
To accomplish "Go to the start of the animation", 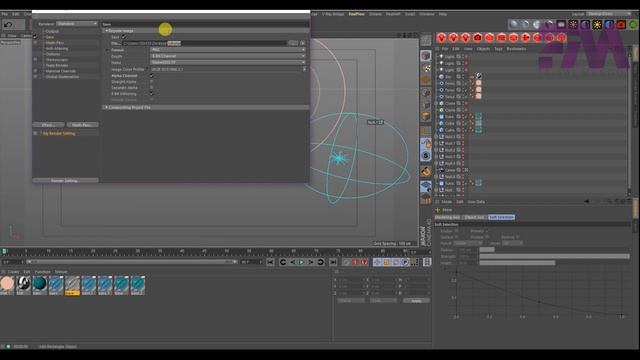I will click(270, 262).
